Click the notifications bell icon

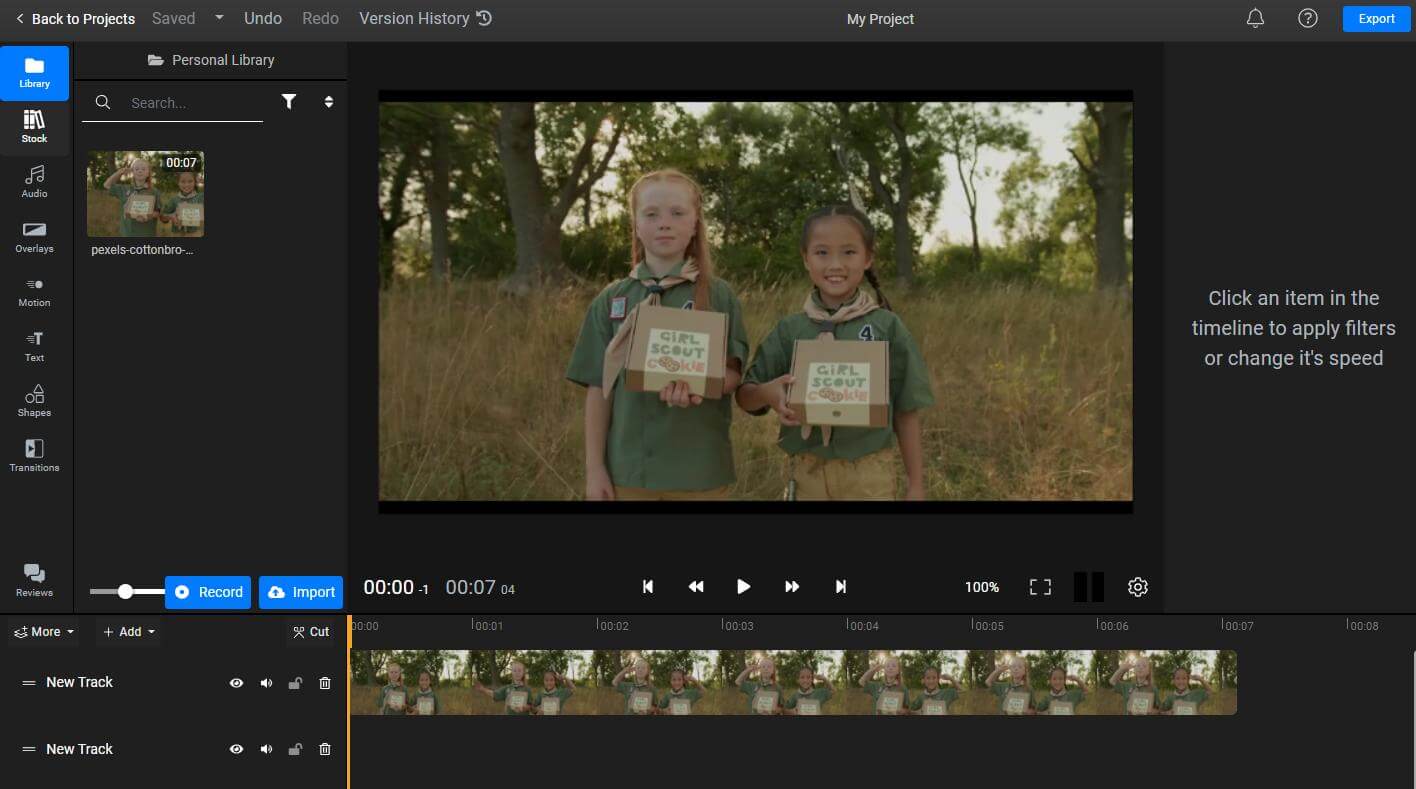click(1255, 18)
